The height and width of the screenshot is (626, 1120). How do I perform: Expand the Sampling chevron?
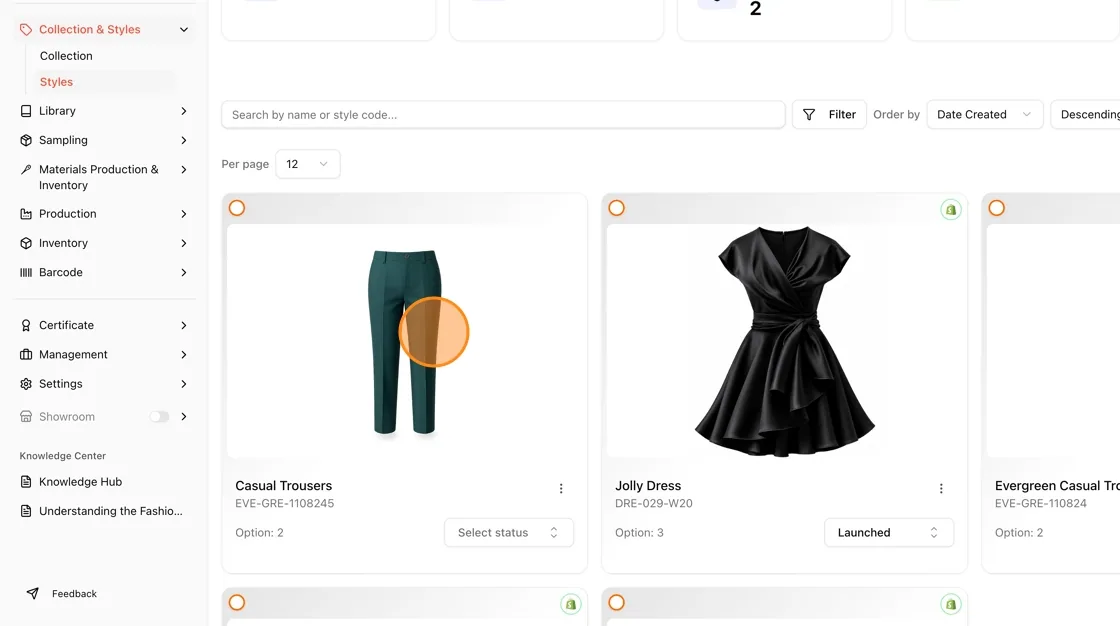pos(184,140)
